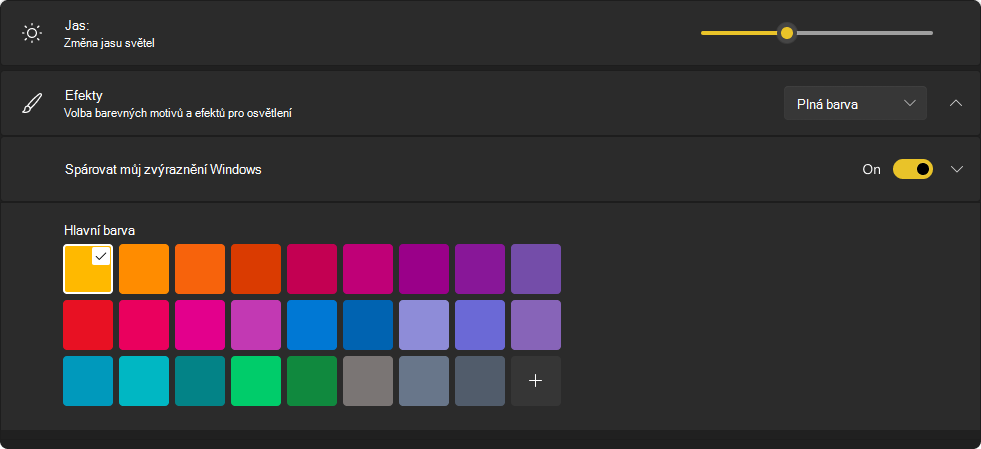This screenshot has width=981, height=449.
Task: Pick the orange swatch next to the yellow one
Action: pyautogui.click(x=144, y=269)
